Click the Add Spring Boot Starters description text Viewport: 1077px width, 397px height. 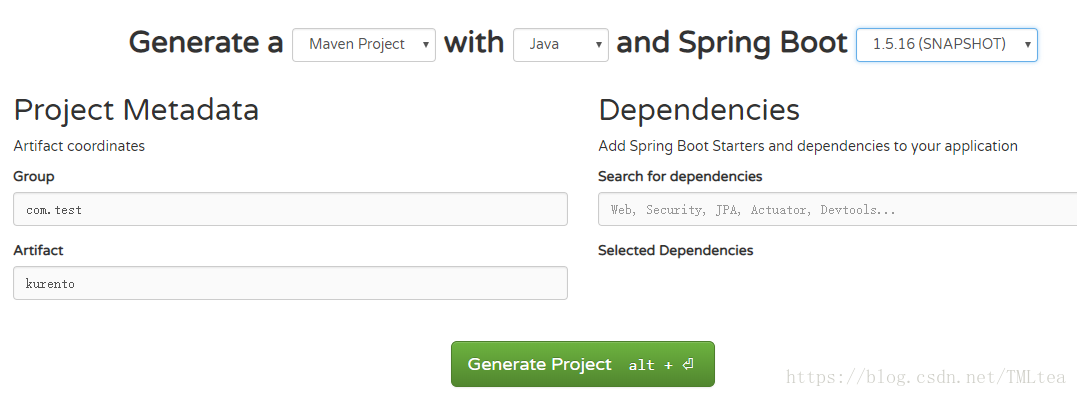[x=808, y=146]
